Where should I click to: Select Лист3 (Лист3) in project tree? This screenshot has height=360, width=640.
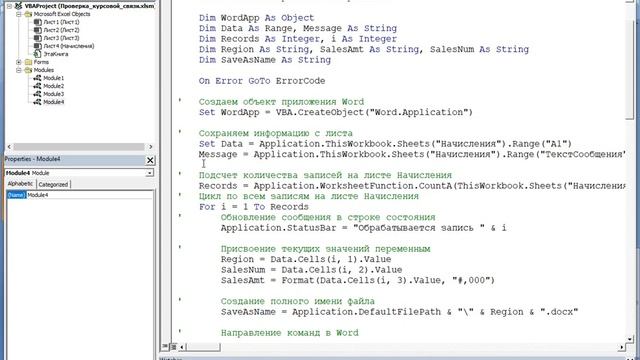61,38
